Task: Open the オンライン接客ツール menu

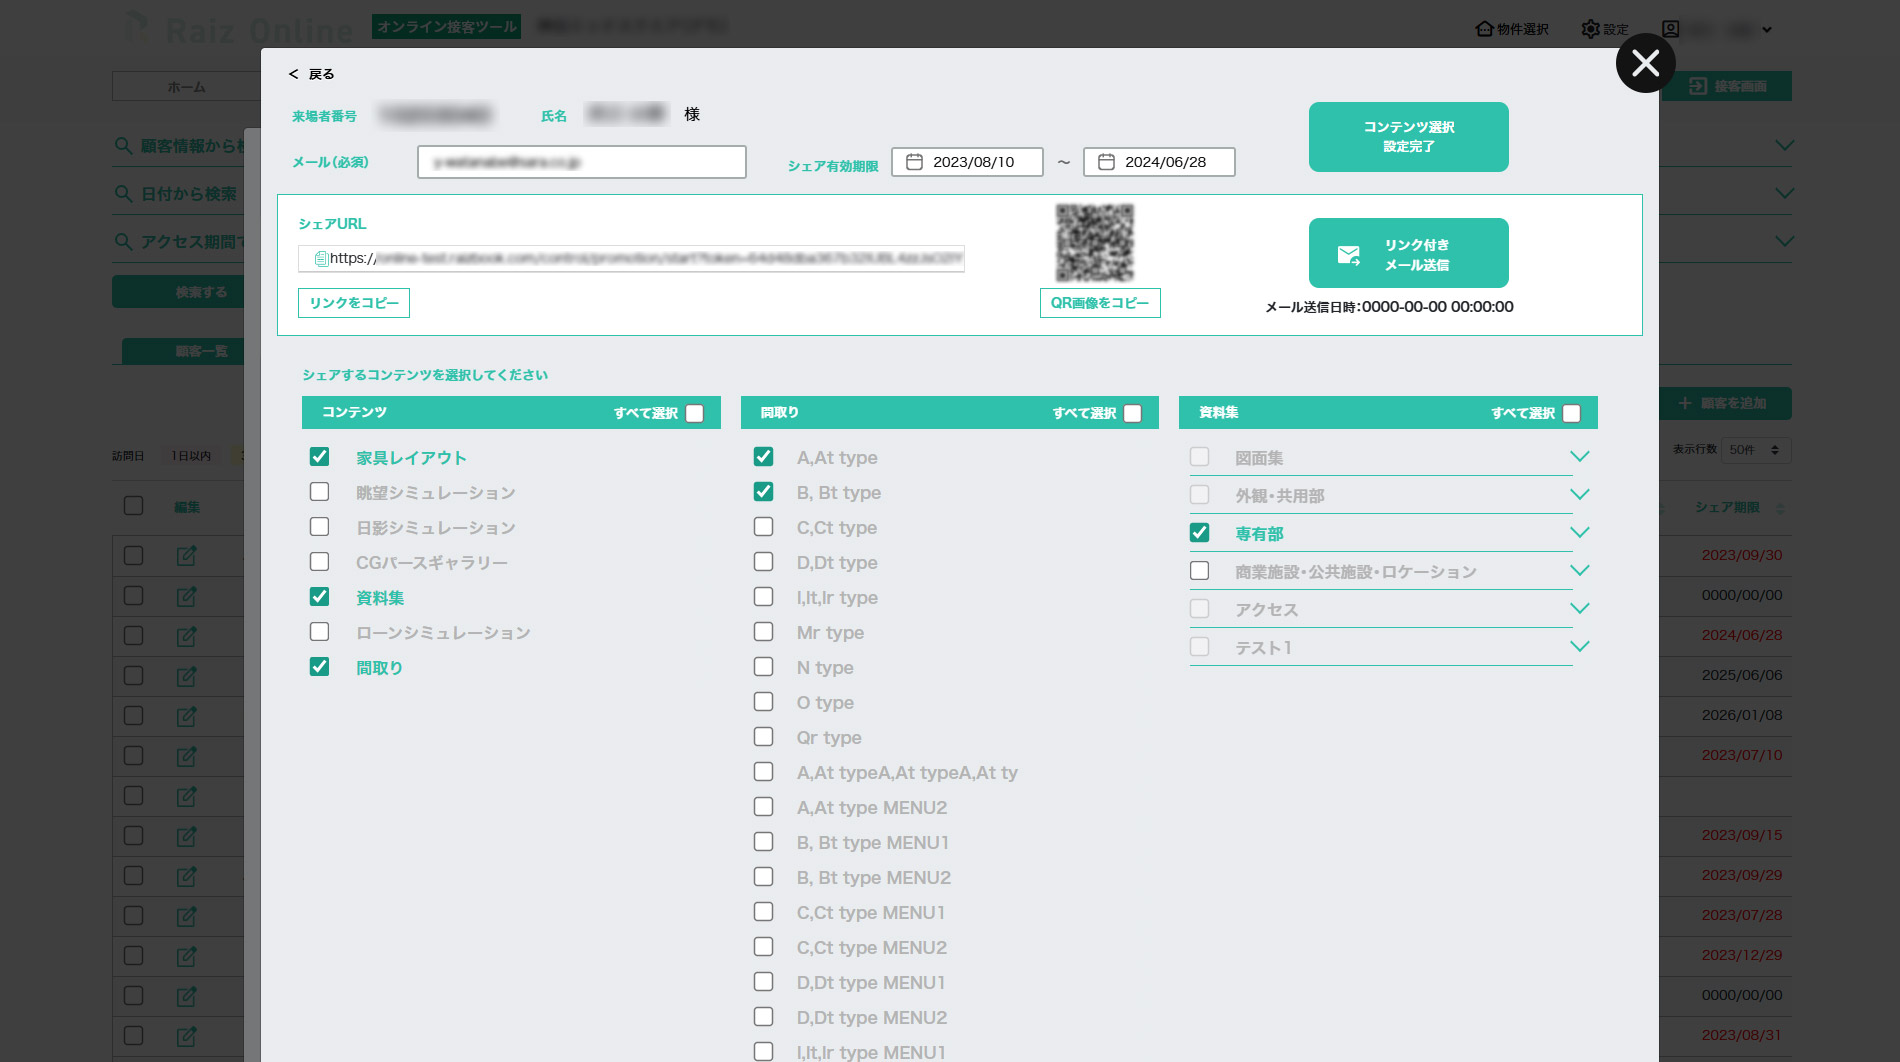Action: [x=446, y=27]
